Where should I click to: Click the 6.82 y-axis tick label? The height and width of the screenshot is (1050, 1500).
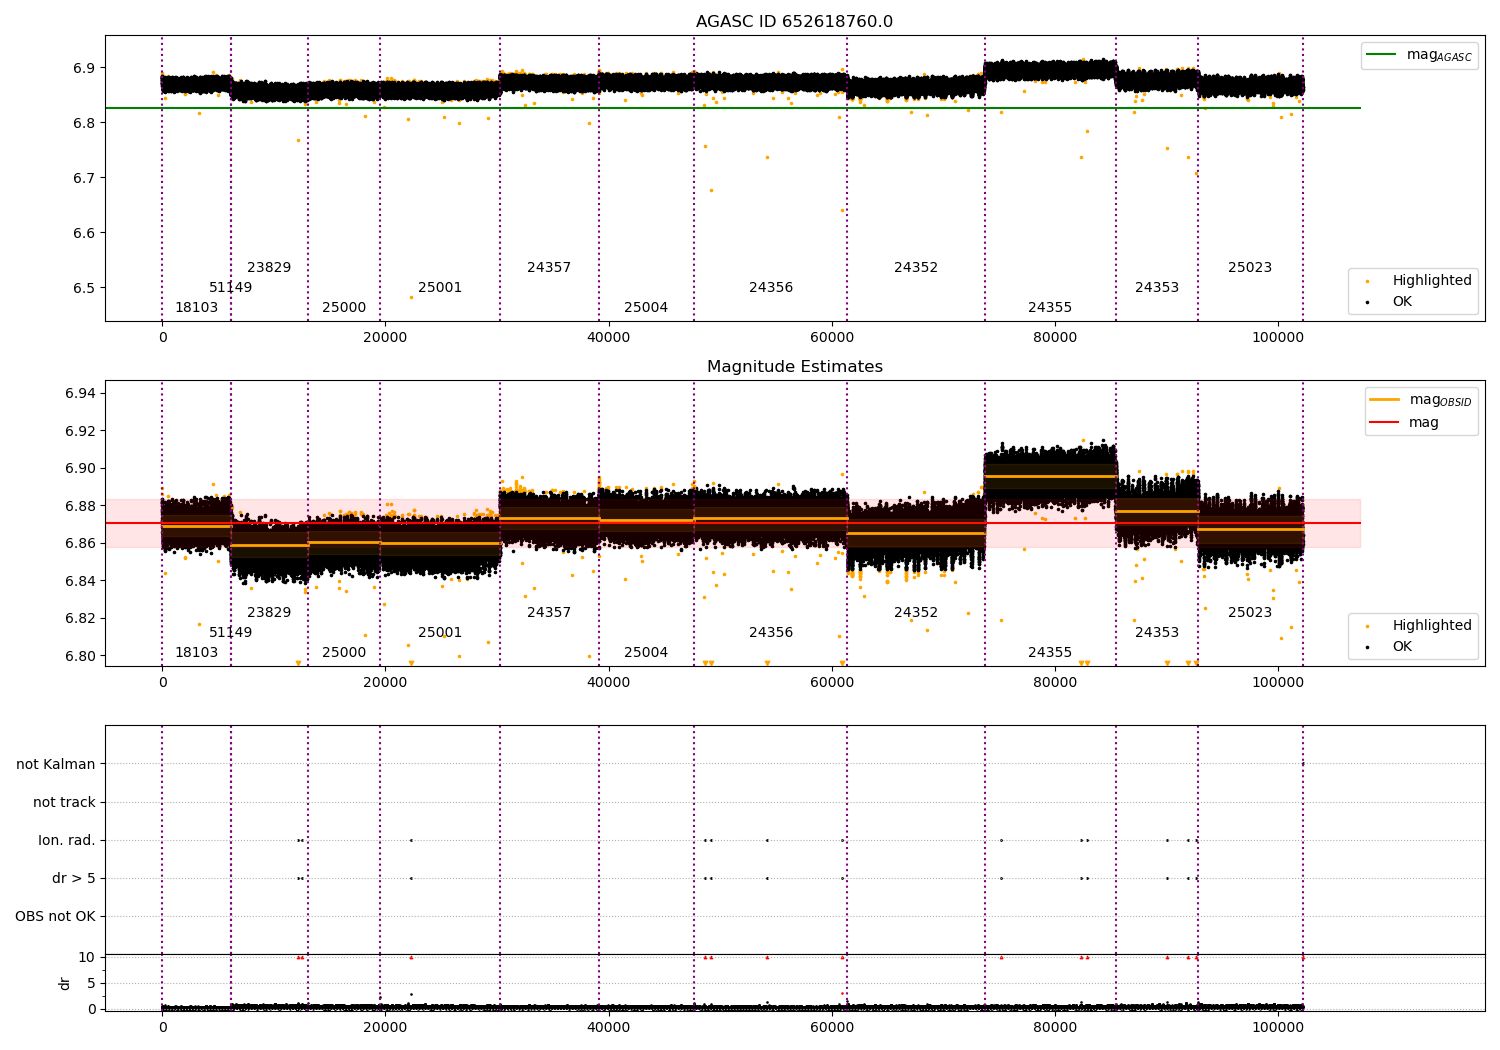click(x=81, y=619)
